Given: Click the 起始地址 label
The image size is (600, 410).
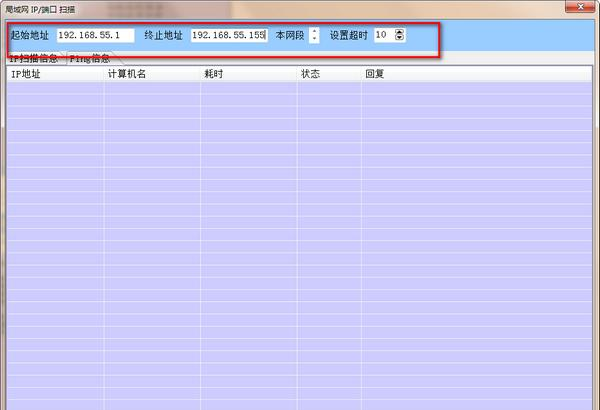Looking at the screenshot, I should (30, 35).
